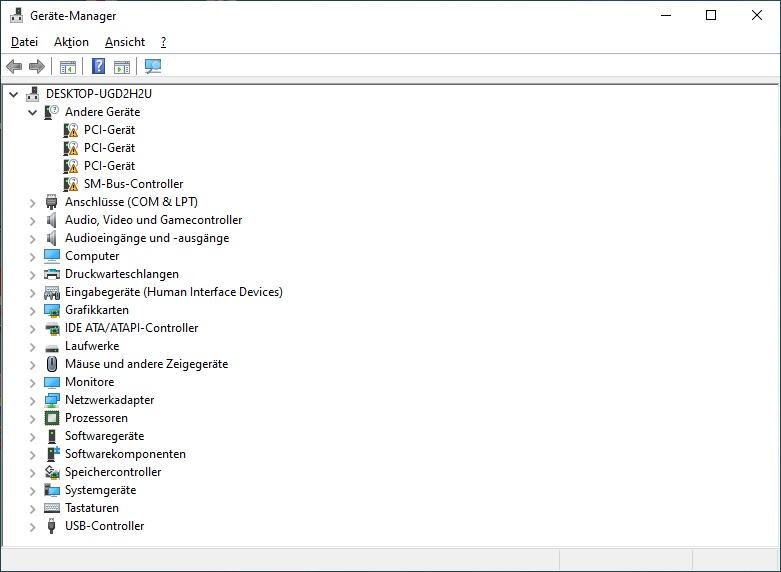781x572 pixels.
Task: Select the Mäuse und andere Zeigegeräte label
Action: pyautogui.click(x=146, y=364)
